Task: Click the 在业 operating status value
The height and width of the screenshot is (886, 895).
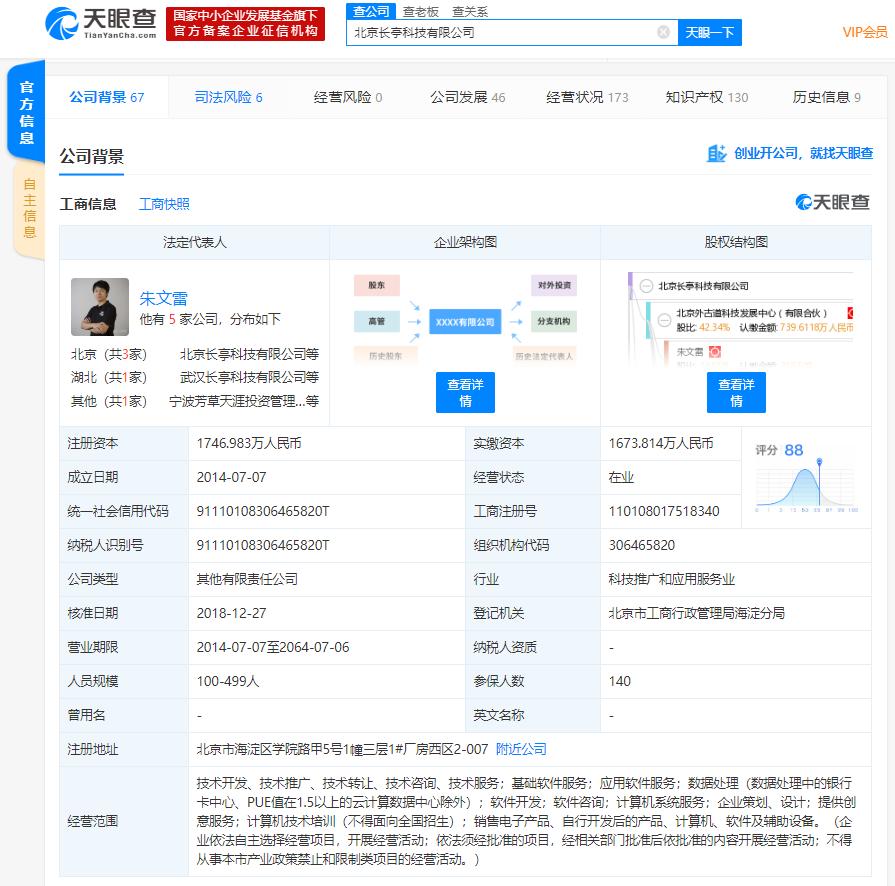Action: coord(621,477)
